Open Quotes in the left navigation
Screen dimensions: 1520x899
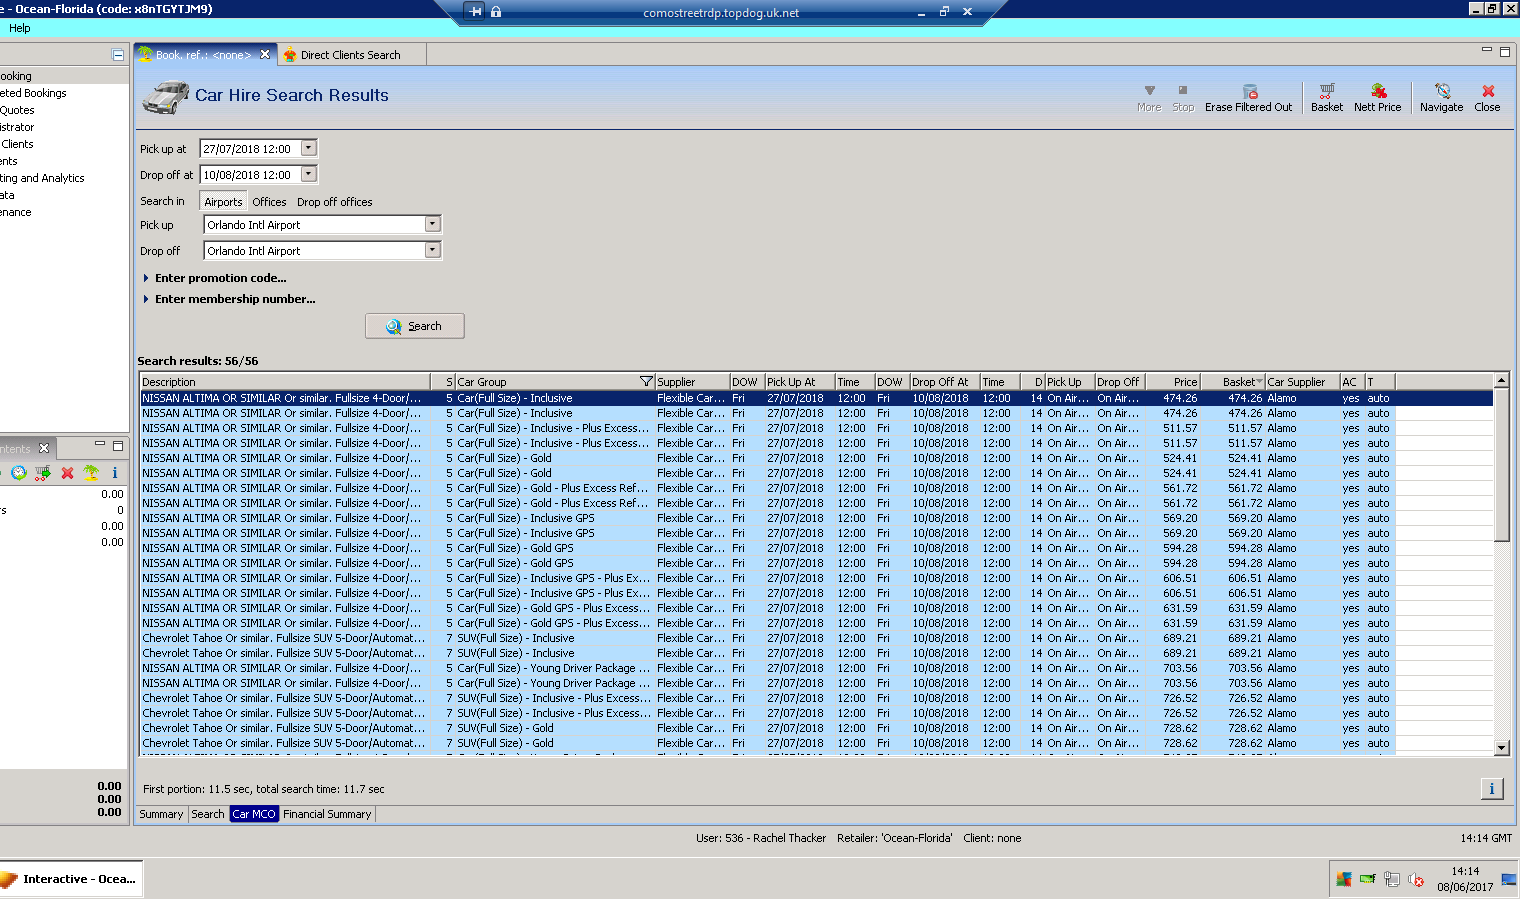pos(17,110)
